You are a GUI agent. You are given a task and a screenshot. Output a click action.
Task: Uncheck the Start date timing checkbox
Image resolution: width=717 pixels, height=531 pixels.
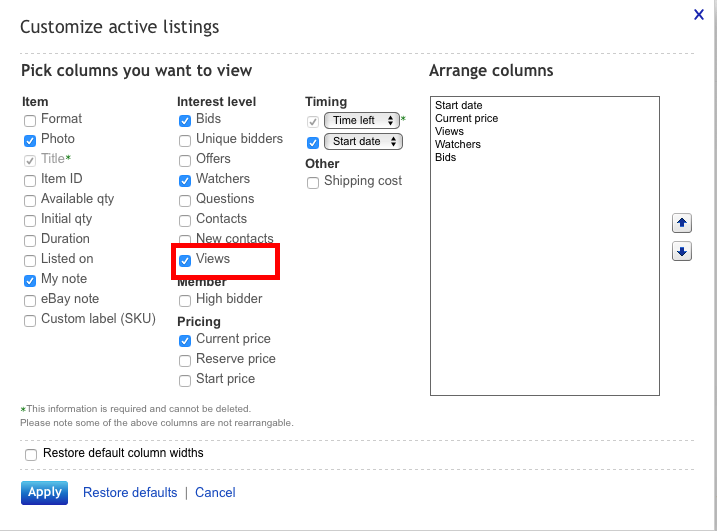pos(313,143)
